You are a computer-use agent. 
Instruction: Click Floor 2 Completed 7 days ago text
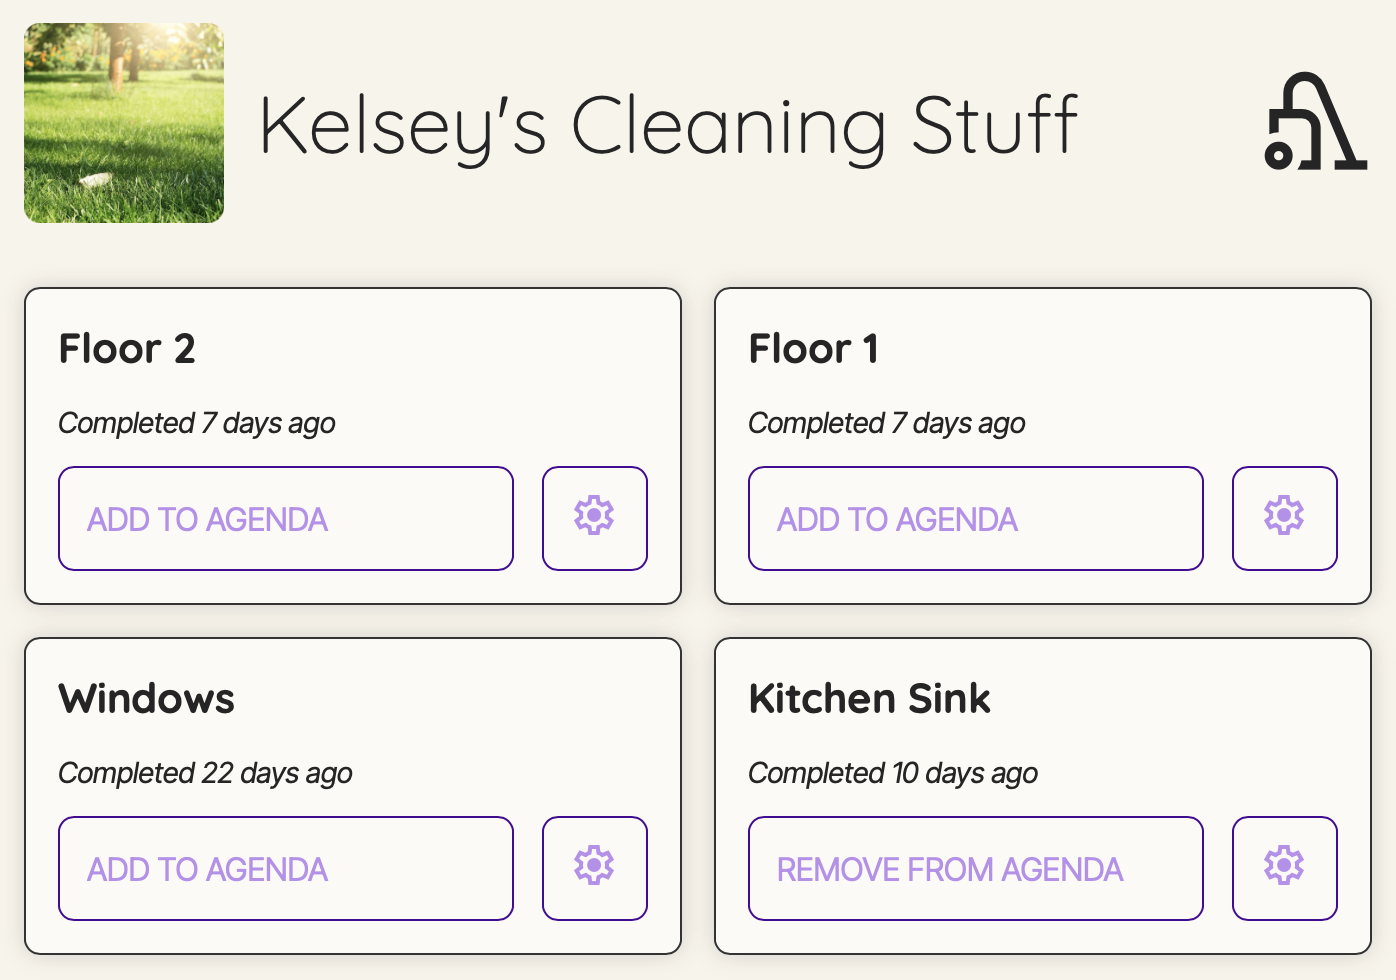click(x=197, y=424)
